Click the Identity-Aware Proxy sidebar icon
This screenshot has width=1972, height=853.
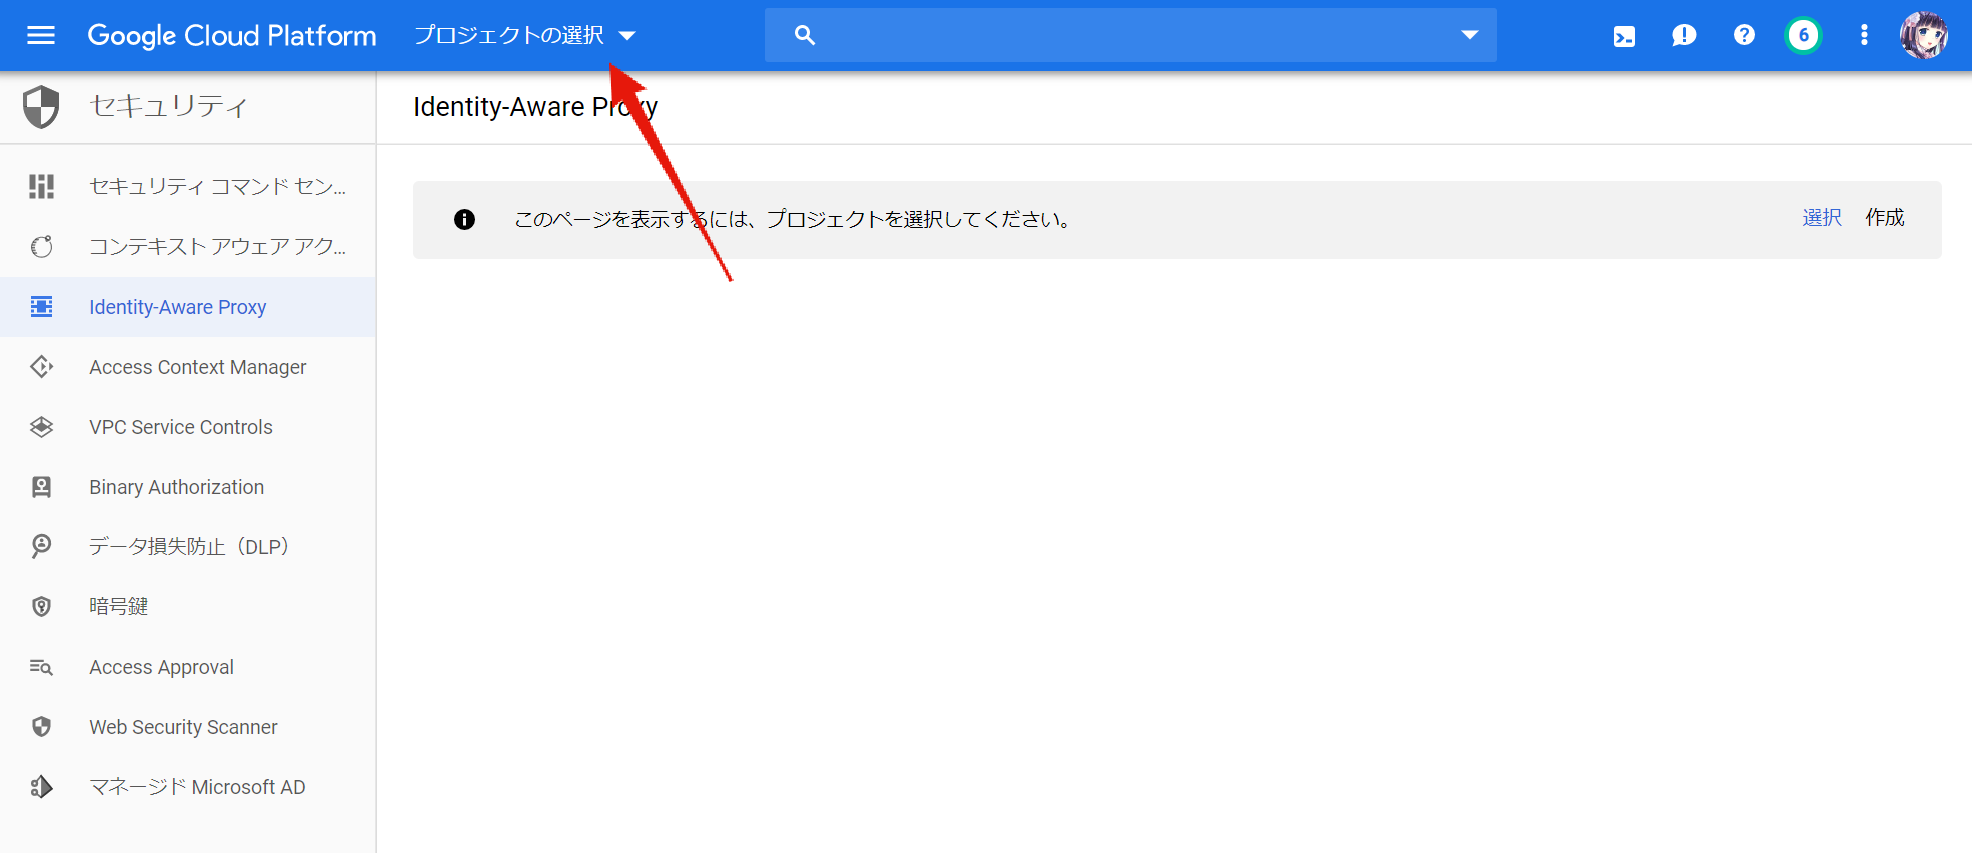(x=41, y=306)
